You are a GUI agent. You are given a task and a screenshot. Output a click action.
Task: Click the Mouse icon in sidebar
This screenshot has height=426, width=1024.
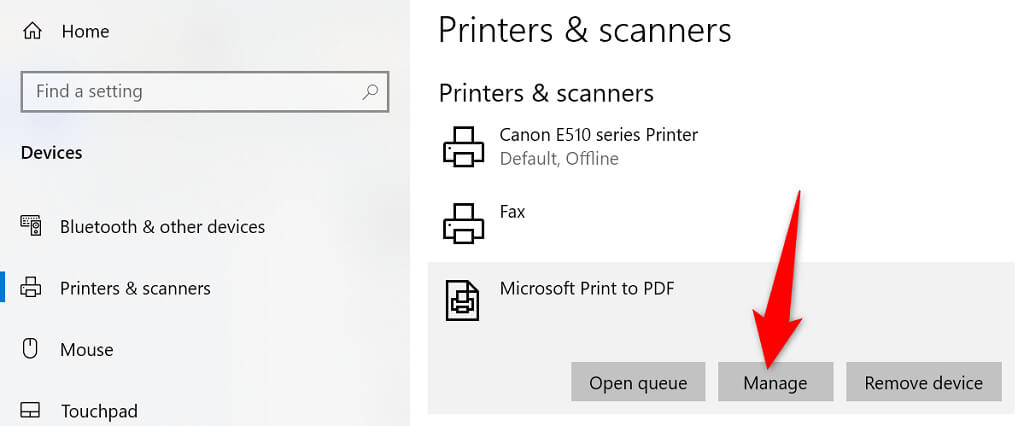click(31, 349)
